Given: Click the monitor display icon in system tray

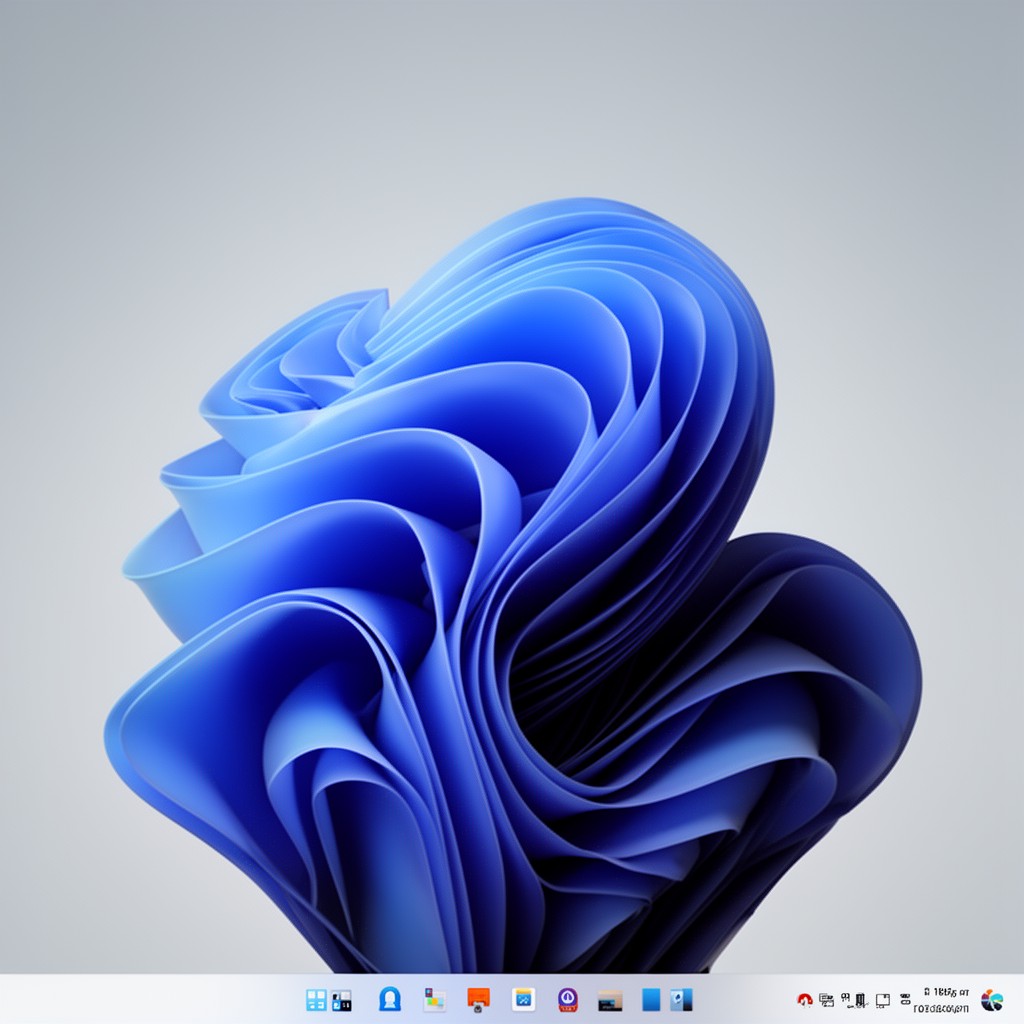Looking at the screenshot, I should (x=883, y=1000).
